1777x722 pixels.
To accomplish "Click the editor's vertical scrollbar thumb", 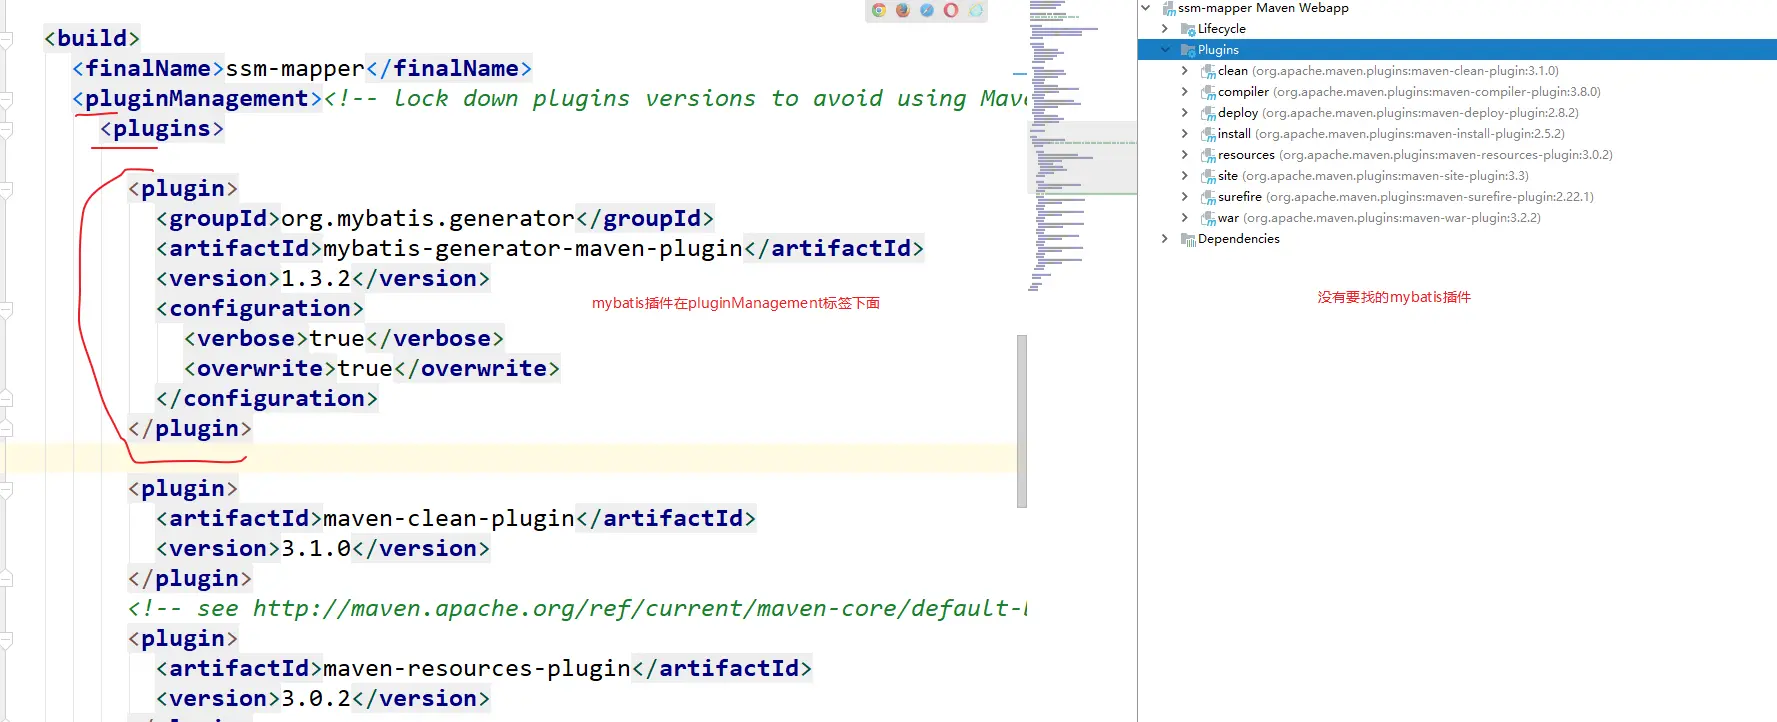I will click(x=1022, y=421).
